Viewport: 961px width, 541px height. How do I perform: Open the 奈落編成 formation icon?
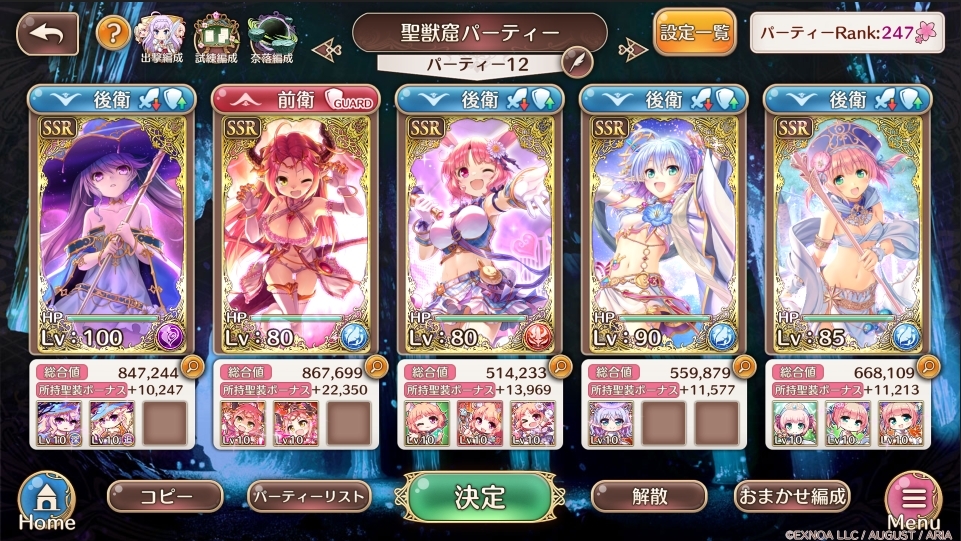pyautogui.click(x=272, y=39)
